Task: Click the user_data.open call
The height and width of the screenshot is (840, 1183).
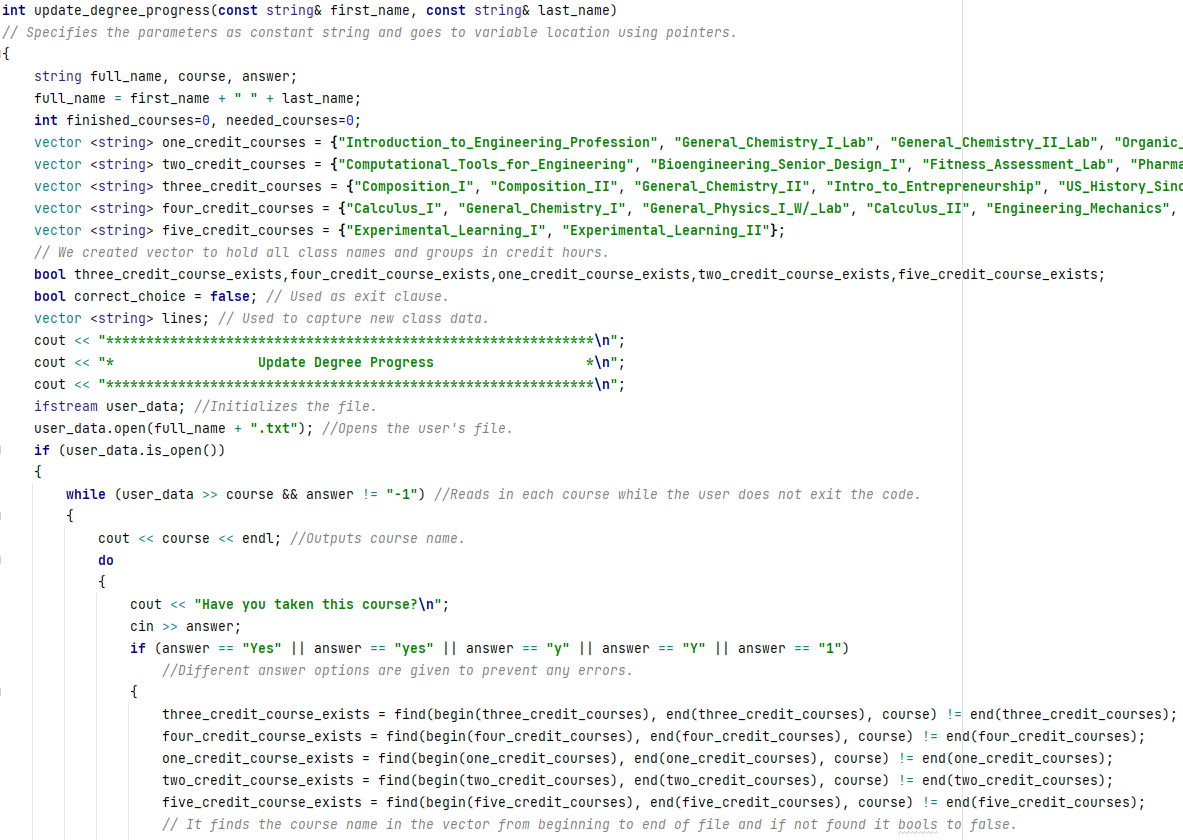Action: point(174,428)
